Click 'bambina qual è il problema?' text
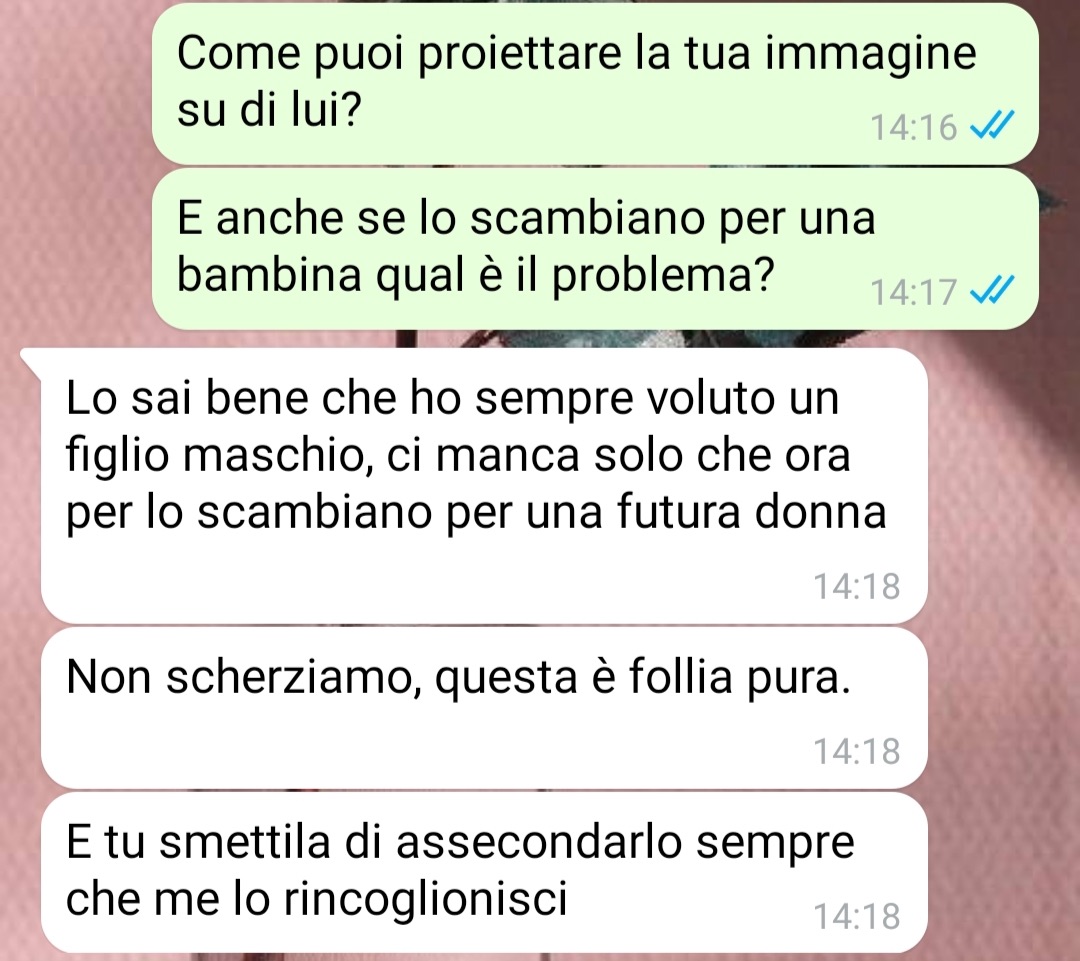 475,274
